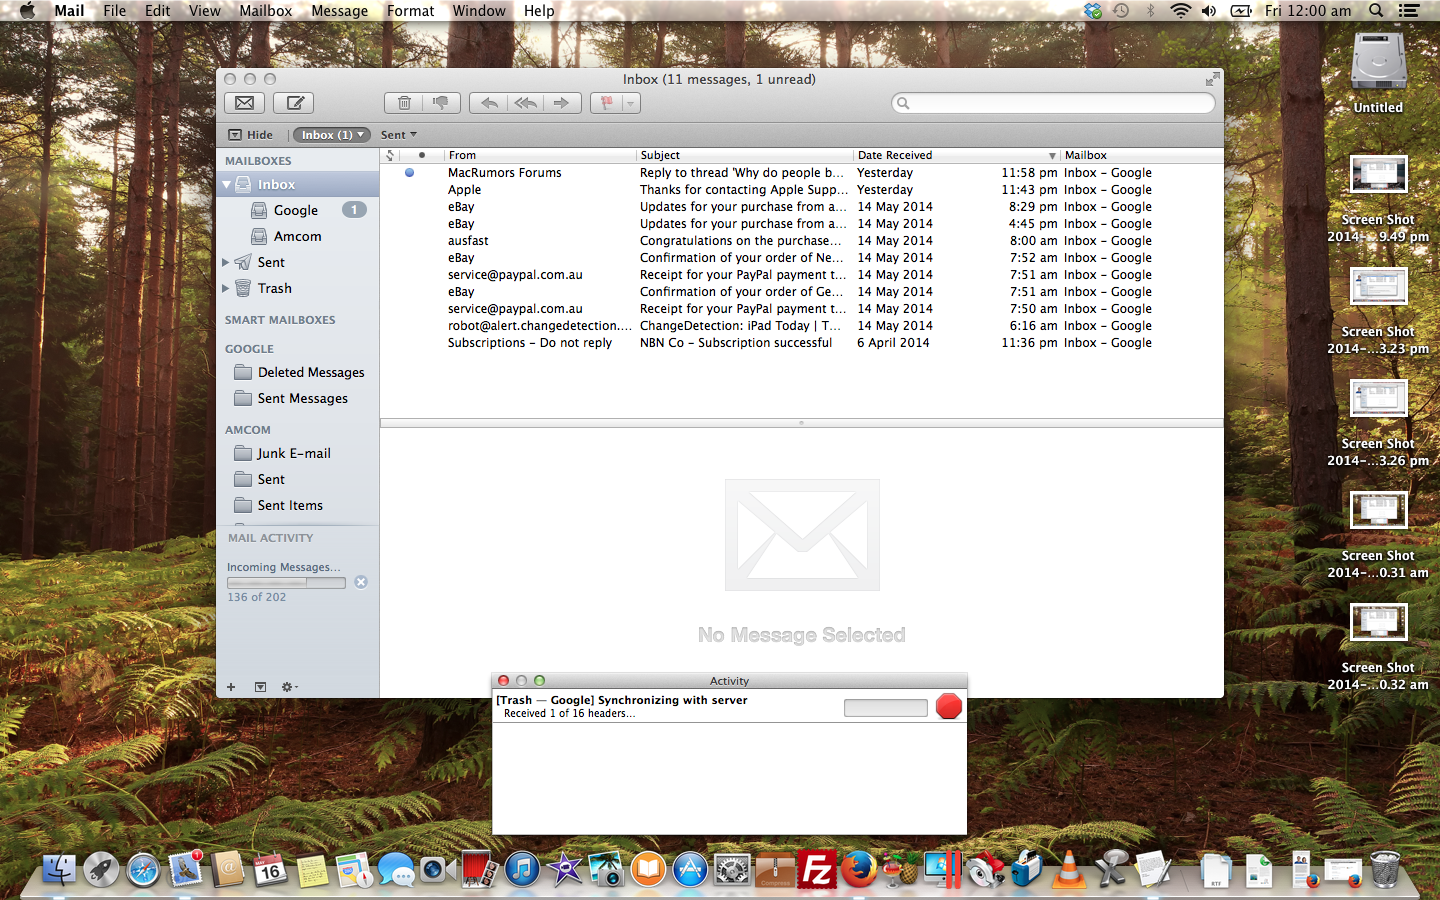Click the Reply All double-arrow button

click(x=525, y=103)
